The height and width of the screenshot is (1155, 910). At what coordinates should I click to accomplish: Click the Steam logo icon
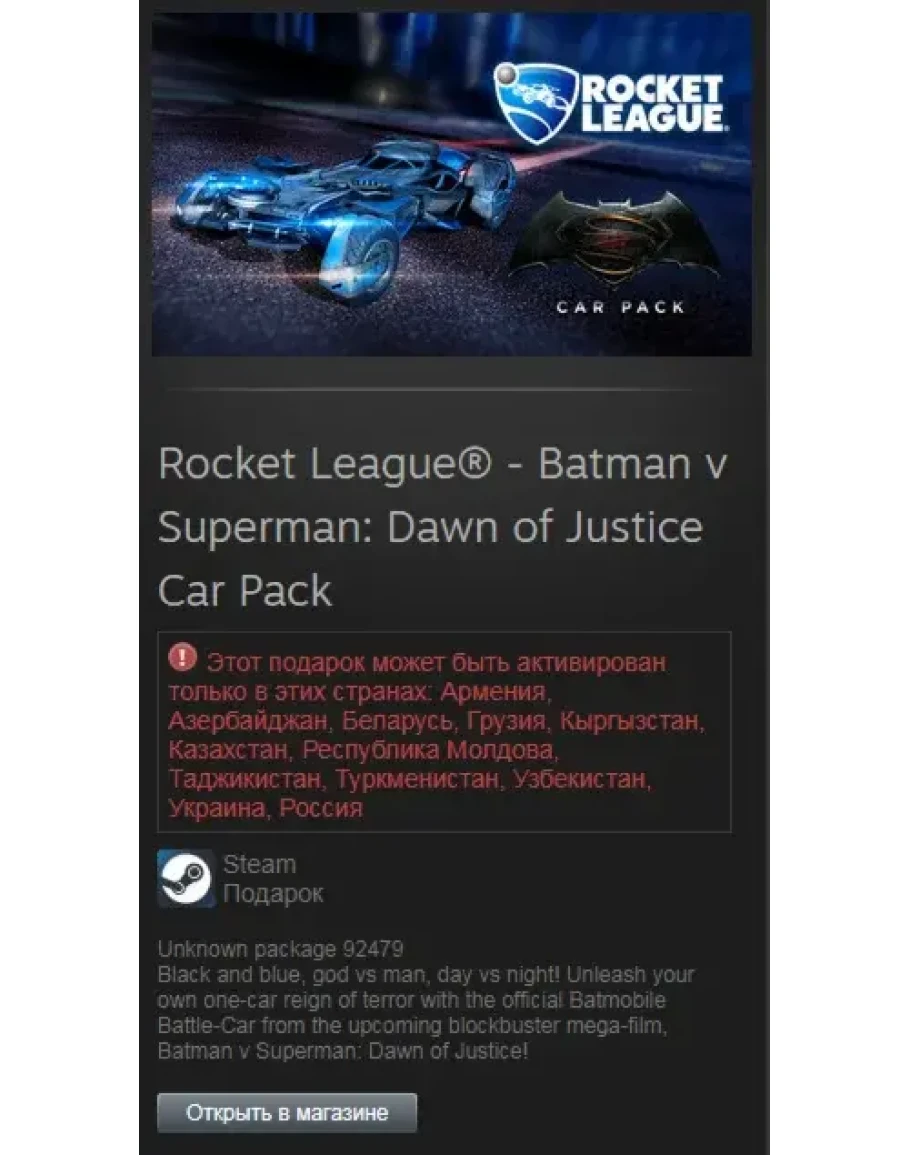[186, 878]
